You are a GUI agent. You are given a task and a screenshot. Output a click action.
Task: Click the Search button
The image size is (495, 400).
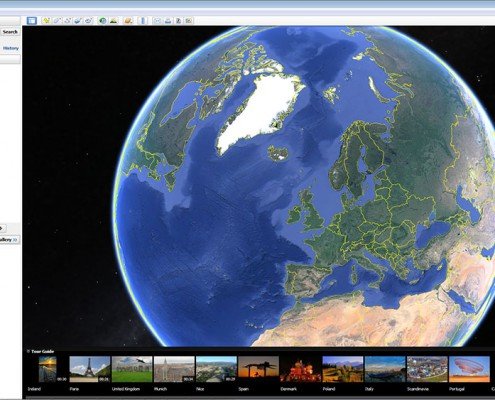click(10, 32)
